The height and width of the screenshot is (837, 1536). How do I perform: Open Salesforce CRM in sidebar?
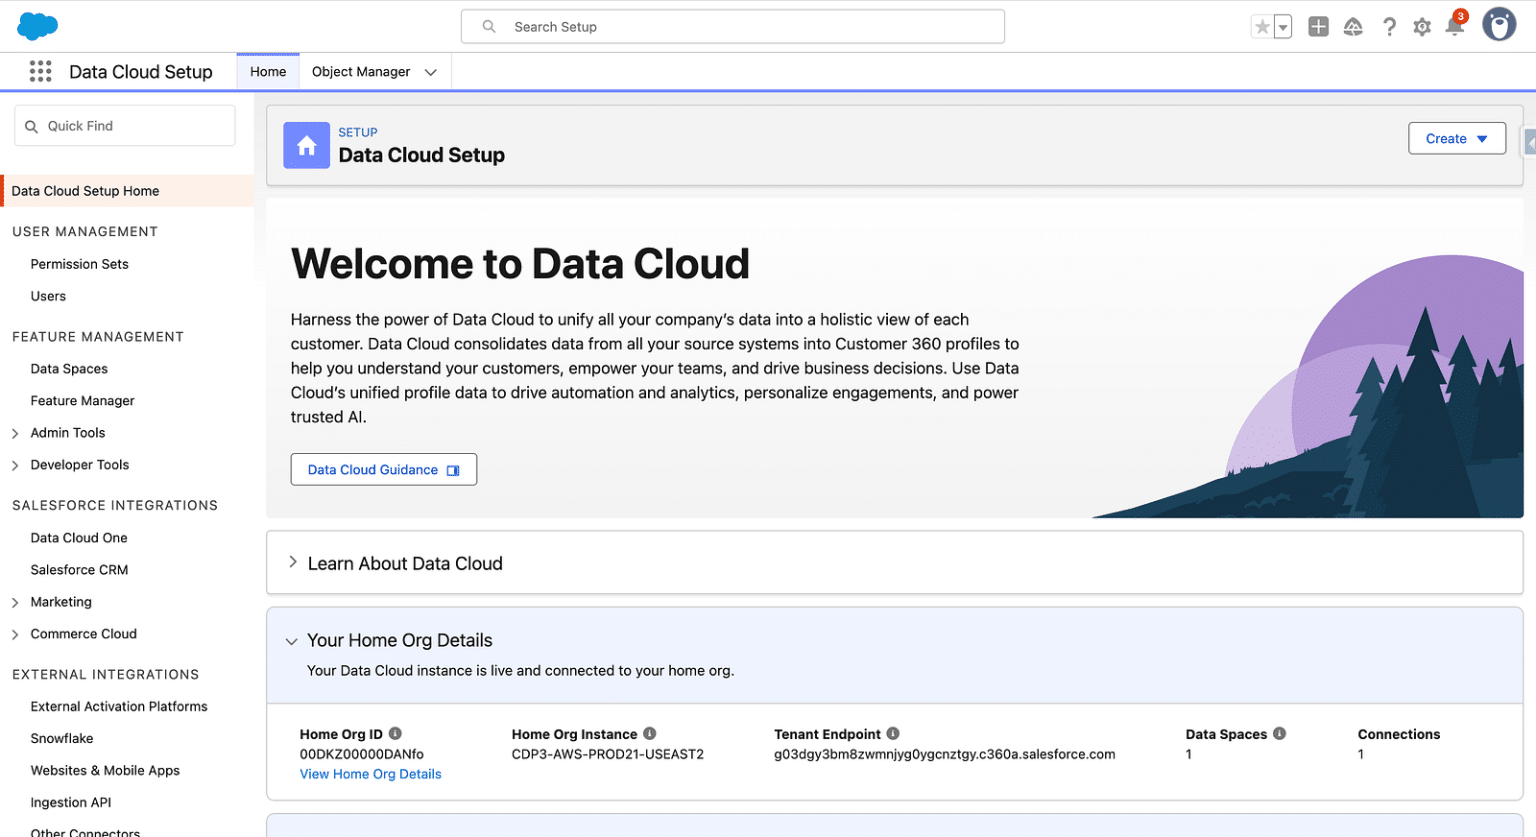(79, 569)
